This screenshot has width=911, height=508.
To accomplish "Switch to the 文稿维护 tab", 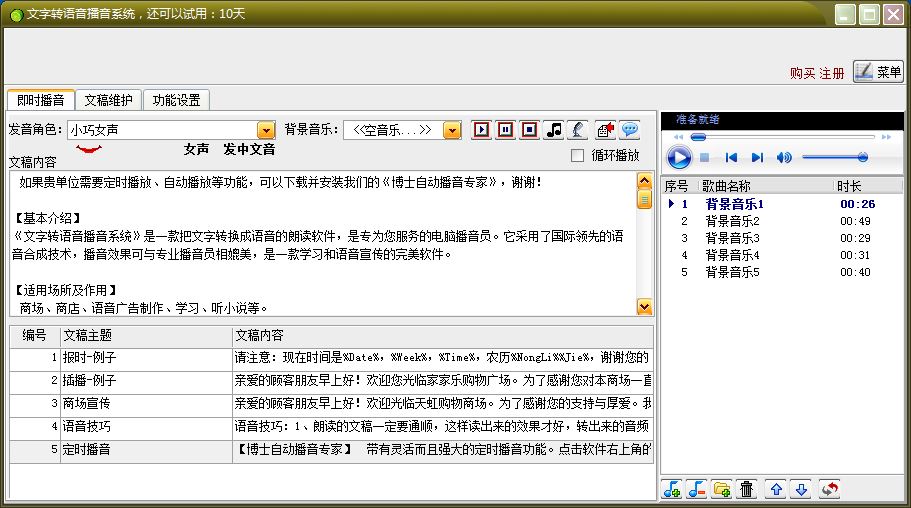I will click(109, 100).
